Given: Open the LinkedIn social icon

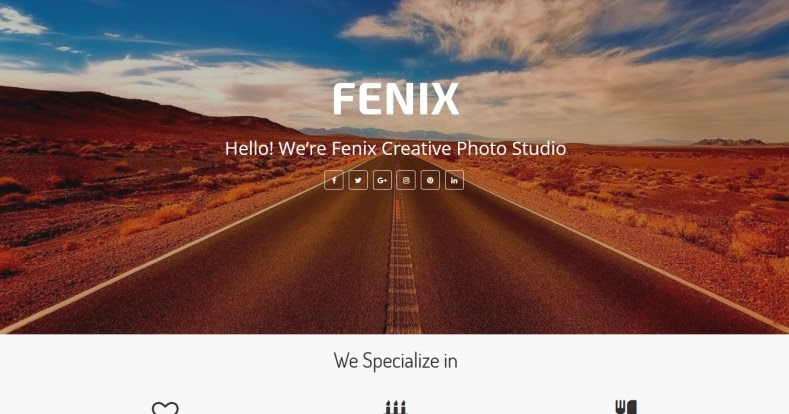Looking at the screenshot, I should pyautogui.click(x=454, y=180).
